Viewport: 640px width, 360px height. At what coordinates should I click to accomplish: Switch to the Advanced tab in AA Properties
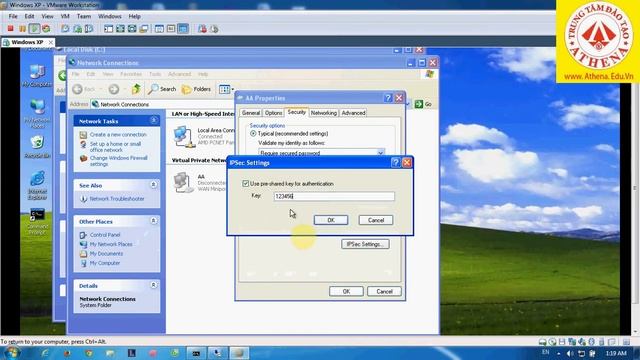coord(353,113)
